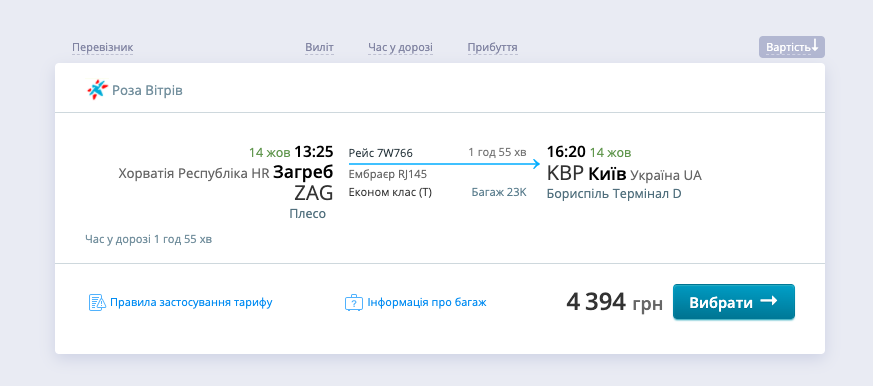Viewport: 873px width, 386px height.
Task: Click the blue flight route arrow
Action: (x=444, y=164)
